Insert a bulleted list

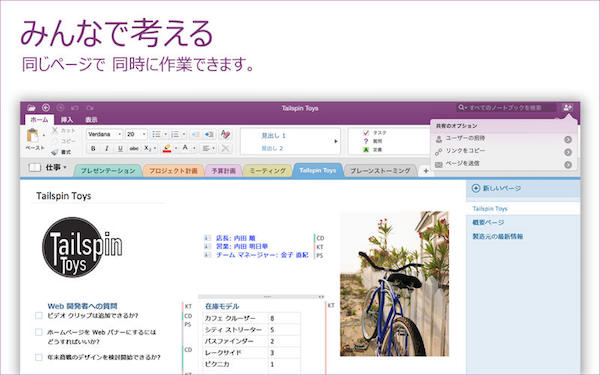pos(157,134)
